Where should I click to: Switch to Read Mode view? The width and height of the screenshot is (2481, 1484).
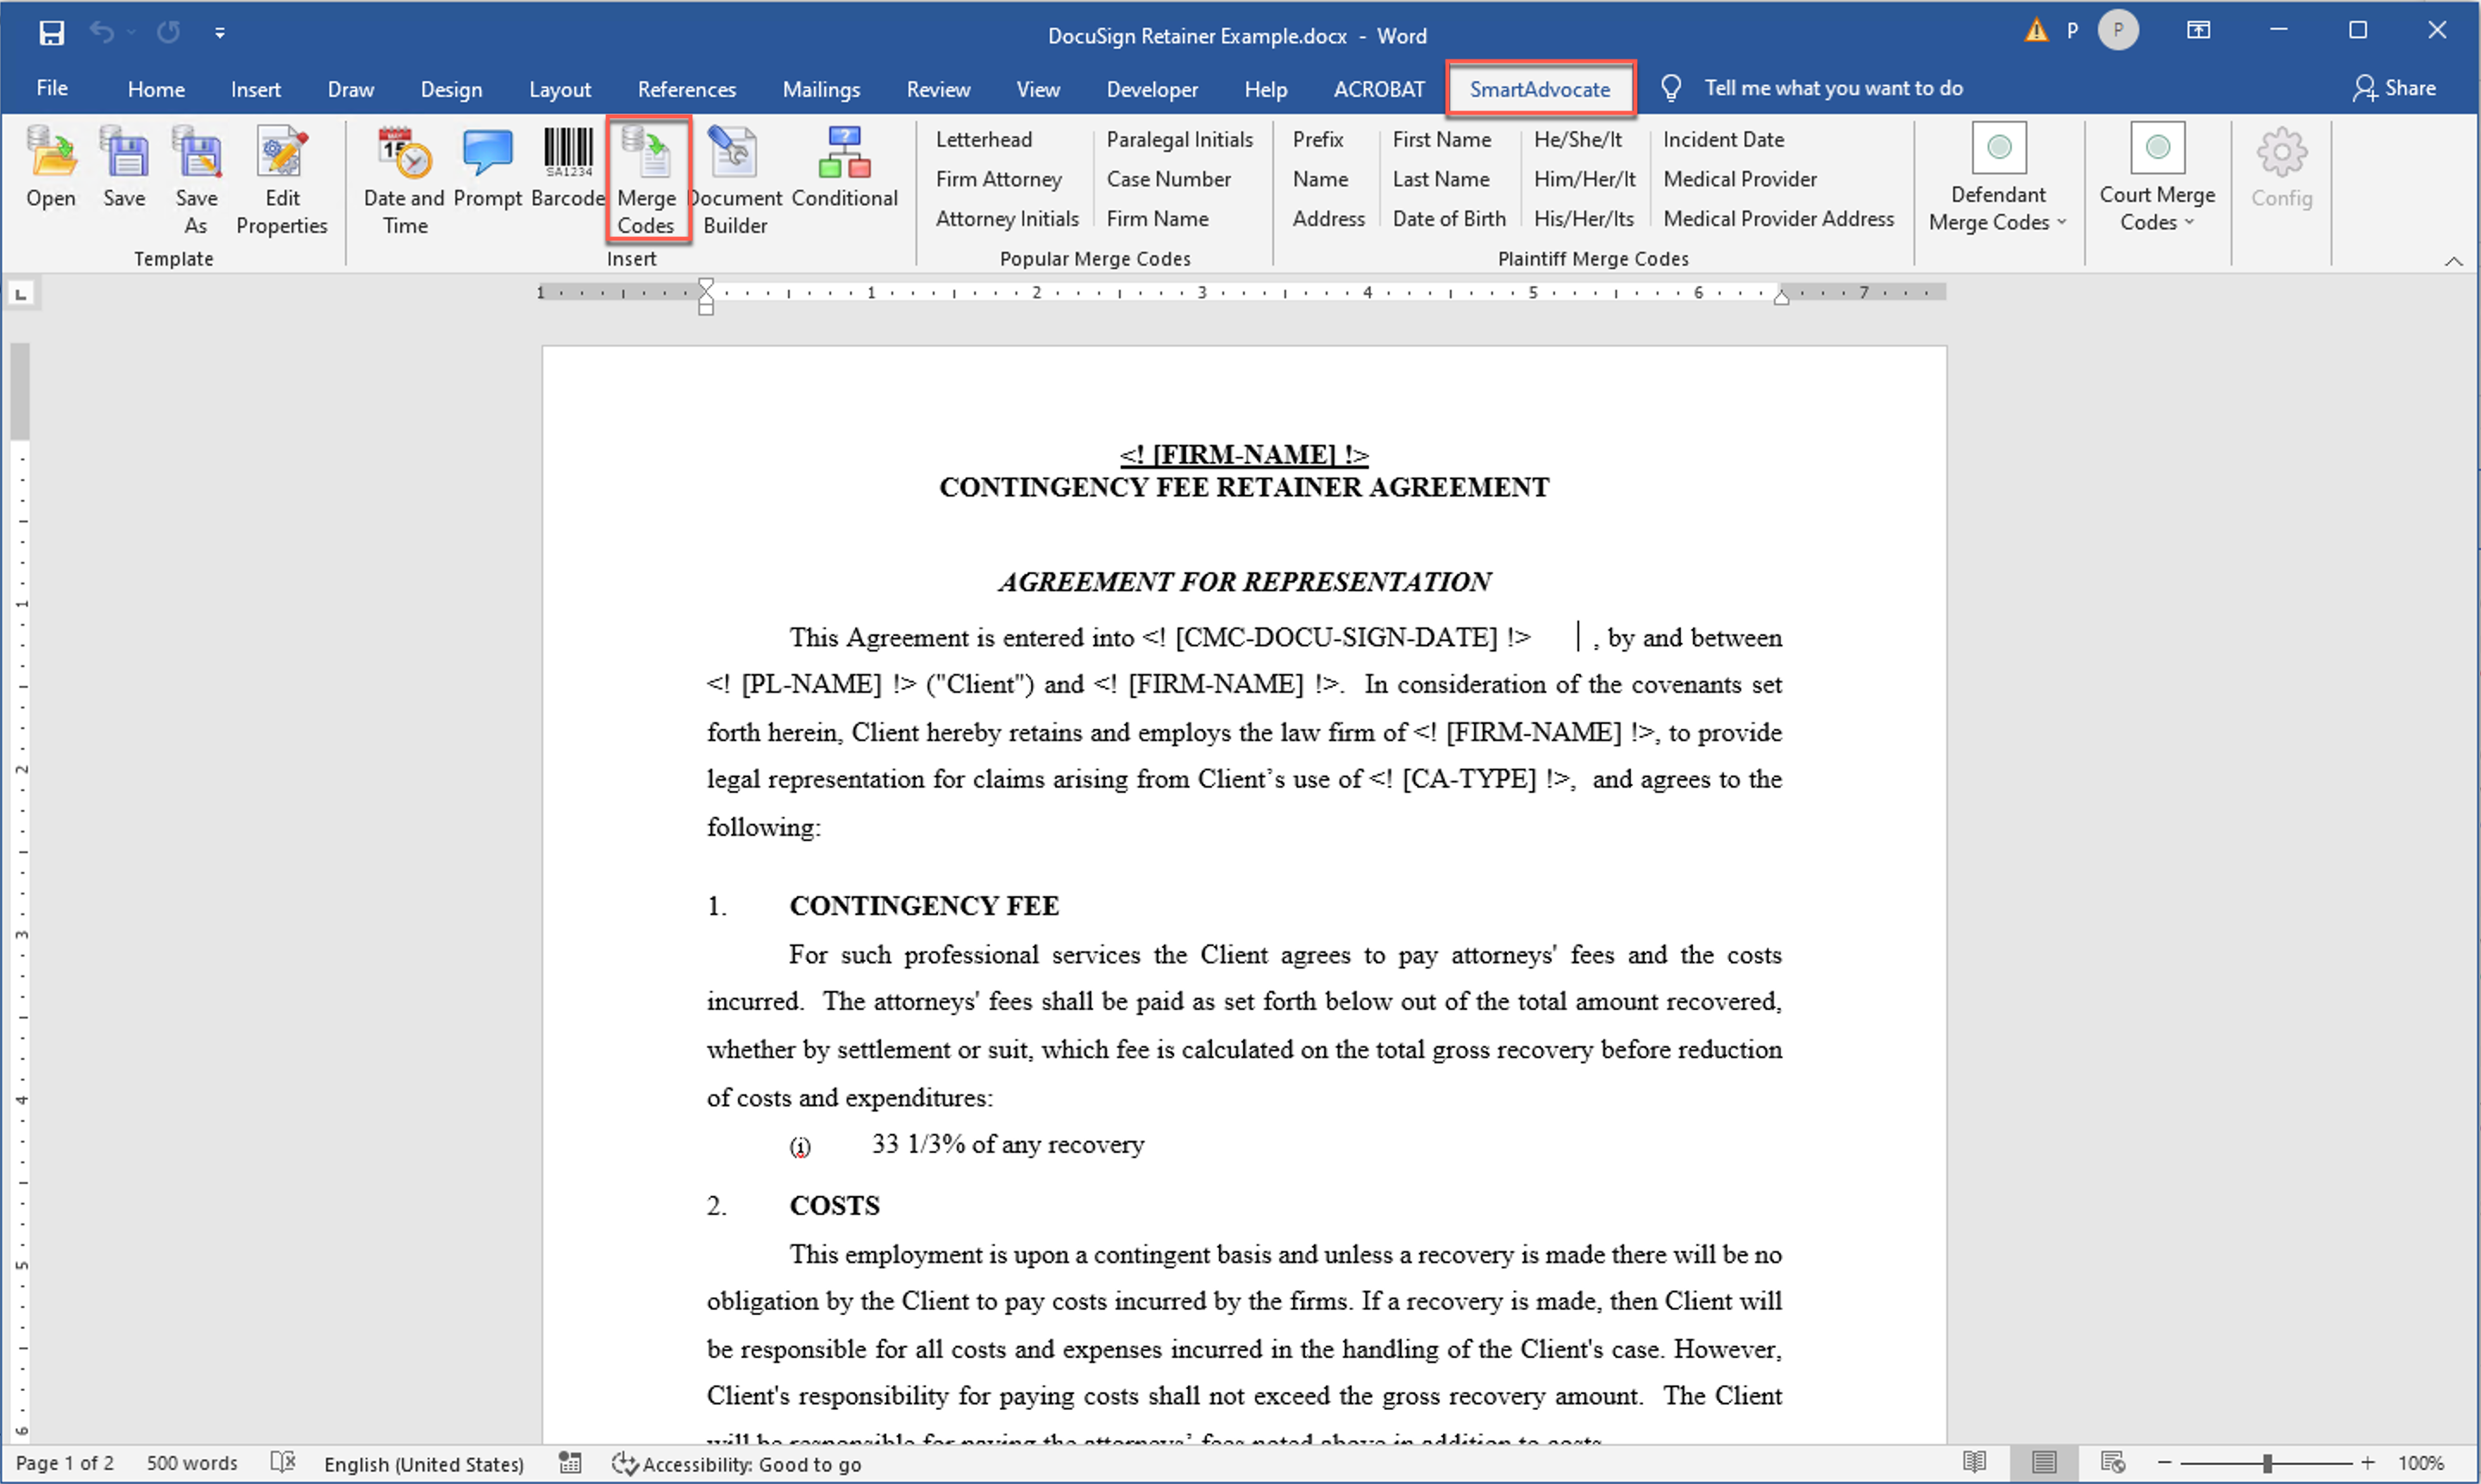pos(1974,1462)
